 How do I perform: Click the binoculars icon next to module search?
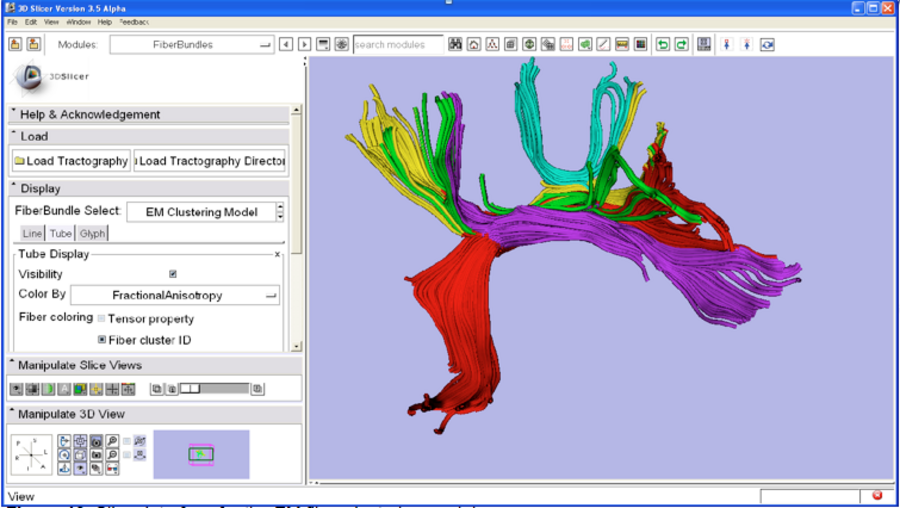coord(455,44)
